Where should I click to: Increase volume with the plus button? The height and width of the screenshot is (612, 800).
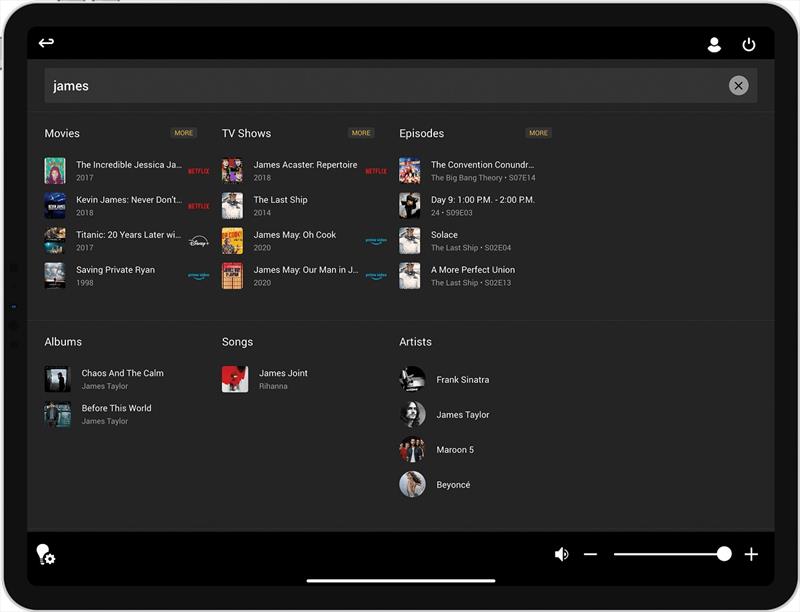pyautogui.click(x=751, y=554)
